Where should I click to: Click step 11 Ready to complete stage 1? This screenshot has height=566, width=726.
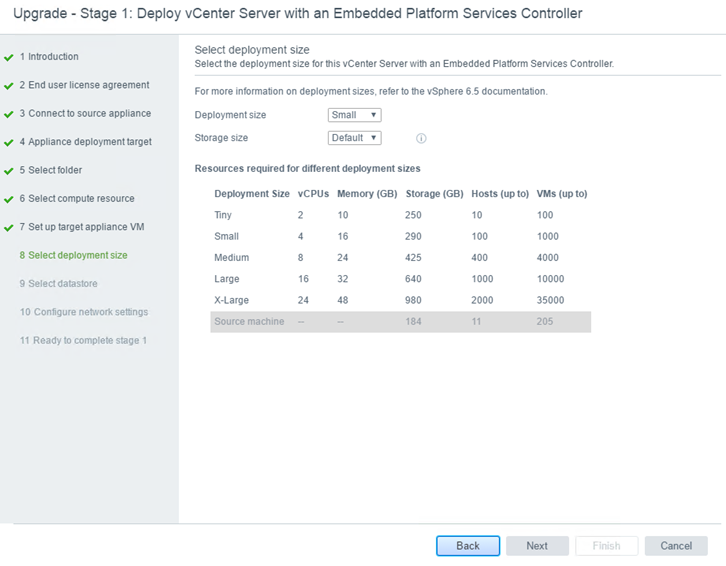click(83, 340)
